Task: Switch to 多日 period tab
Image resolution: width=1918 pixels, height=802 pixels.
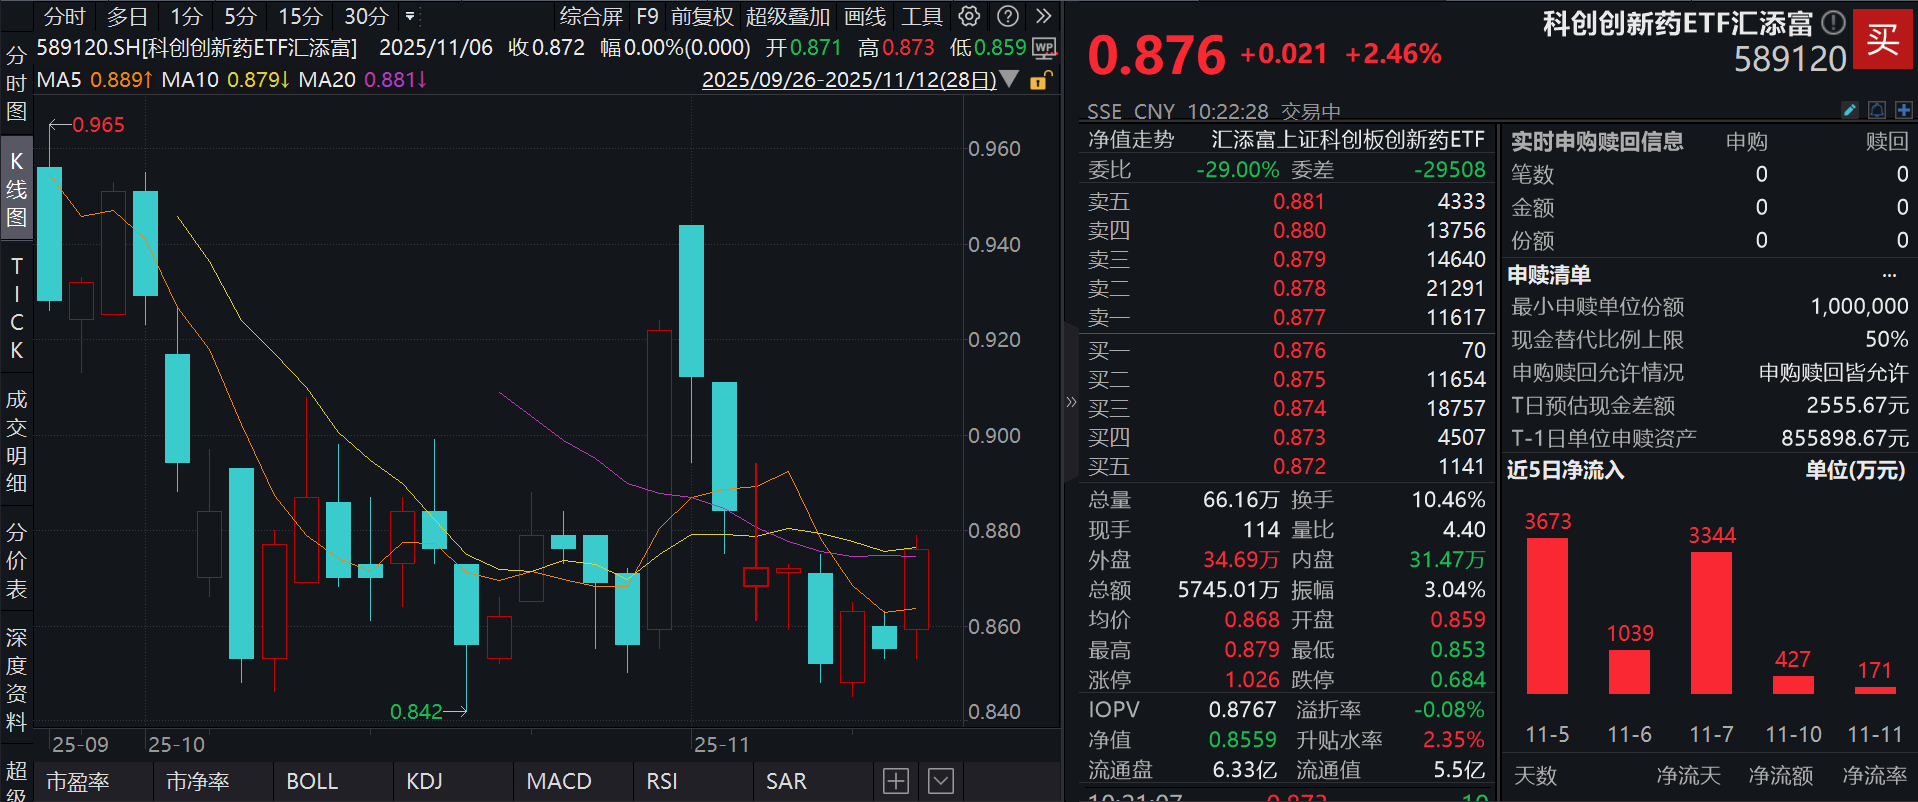Action: coord(128,16)
